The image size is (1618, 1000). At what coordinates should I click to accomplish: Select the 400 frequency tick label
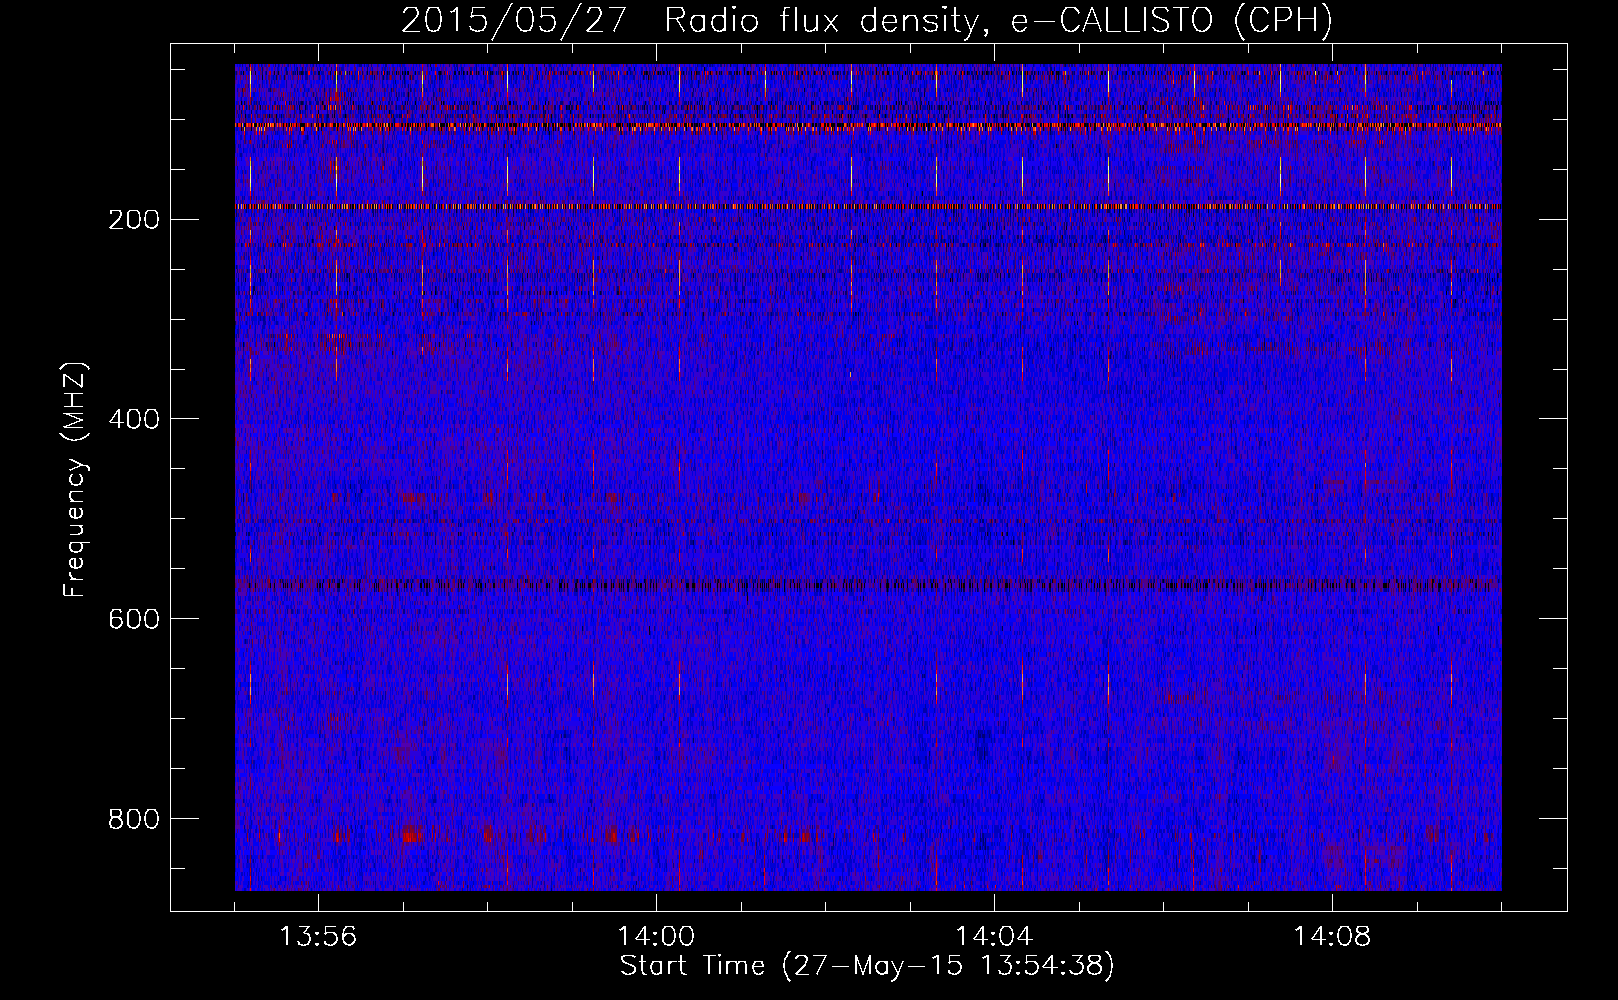click(133, 420)
